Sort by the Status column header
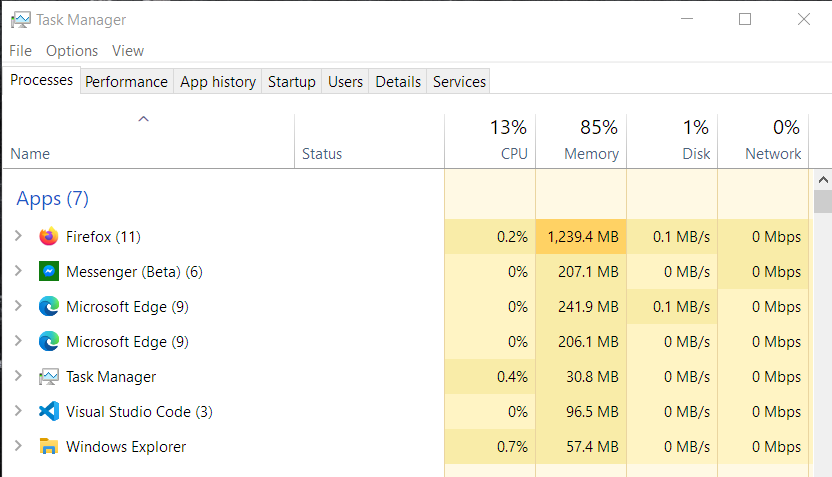Screen dimensions: 832x477 point(369,141)
